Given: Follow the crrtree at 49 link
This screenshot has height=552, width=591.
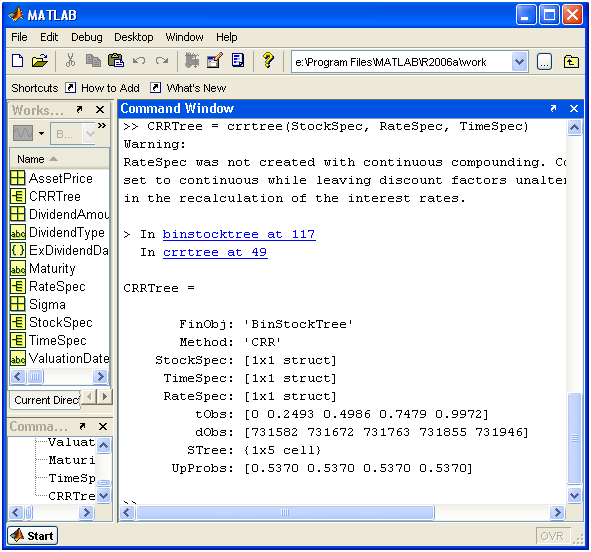Looking at the screenshot, I should pyautogui.click(x=215, y=252).
